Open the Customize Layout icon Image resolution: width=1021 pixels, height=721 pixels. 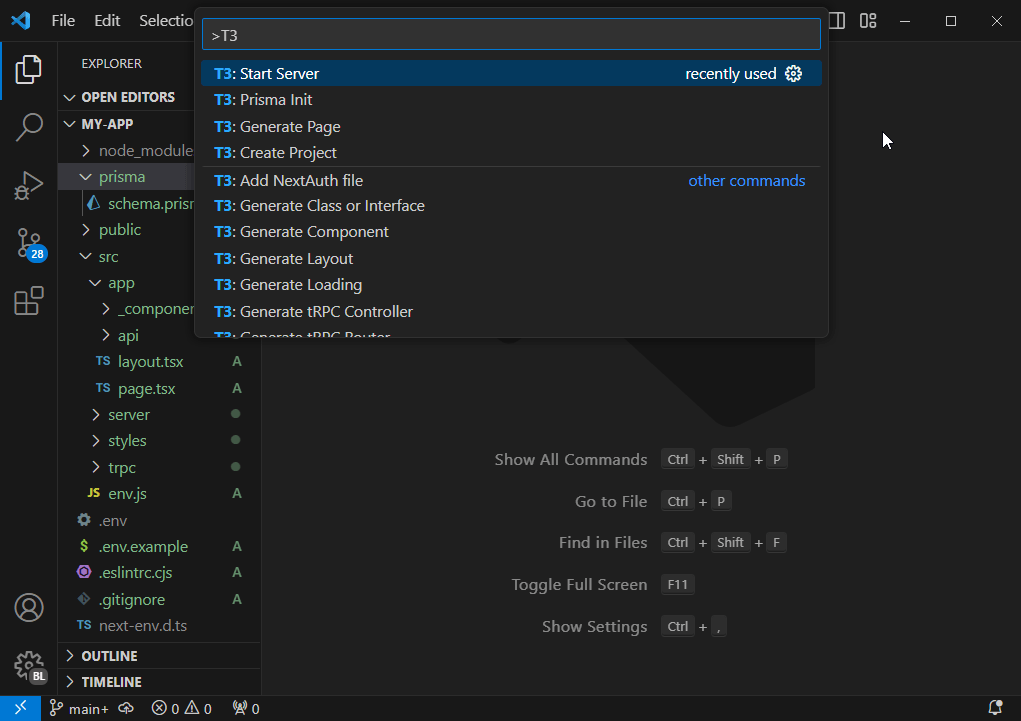pos(868,21)
